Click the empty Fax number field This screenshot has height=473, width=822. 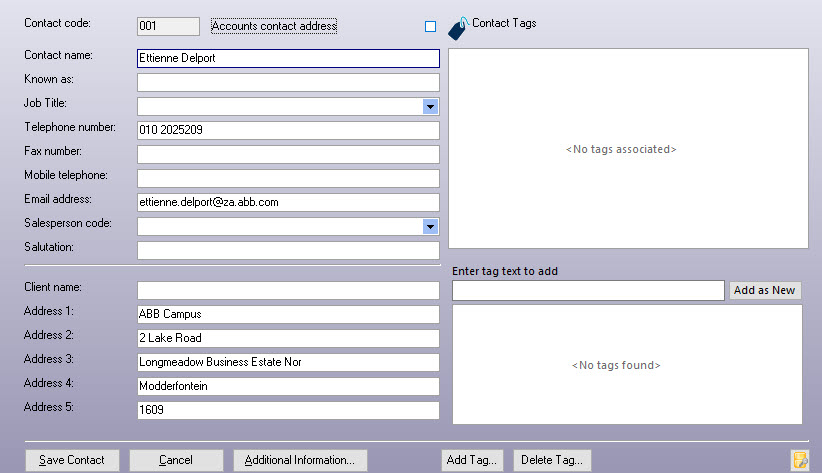pos(288,154)
